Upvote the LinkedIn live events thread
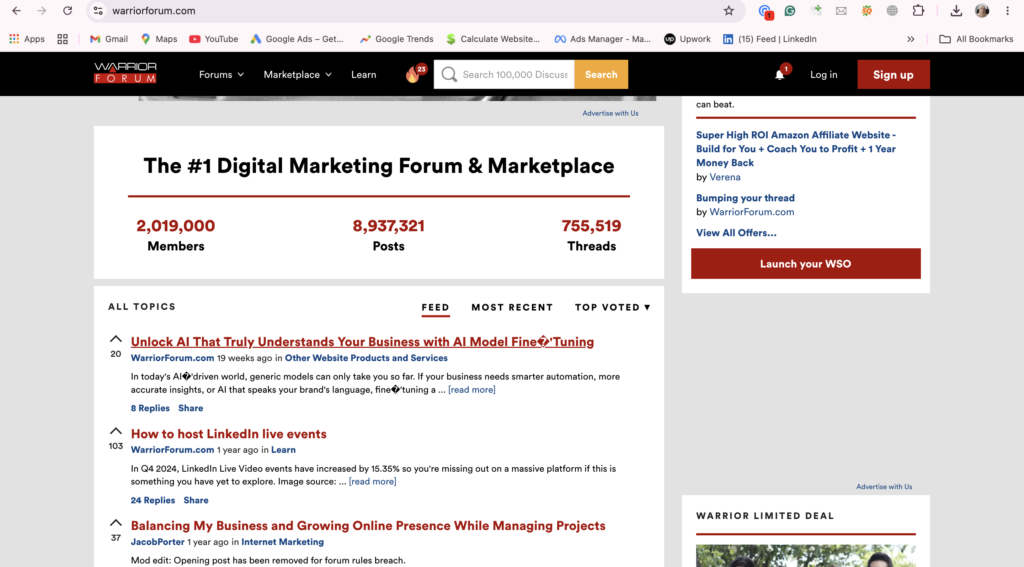 (x=116, y=431)
